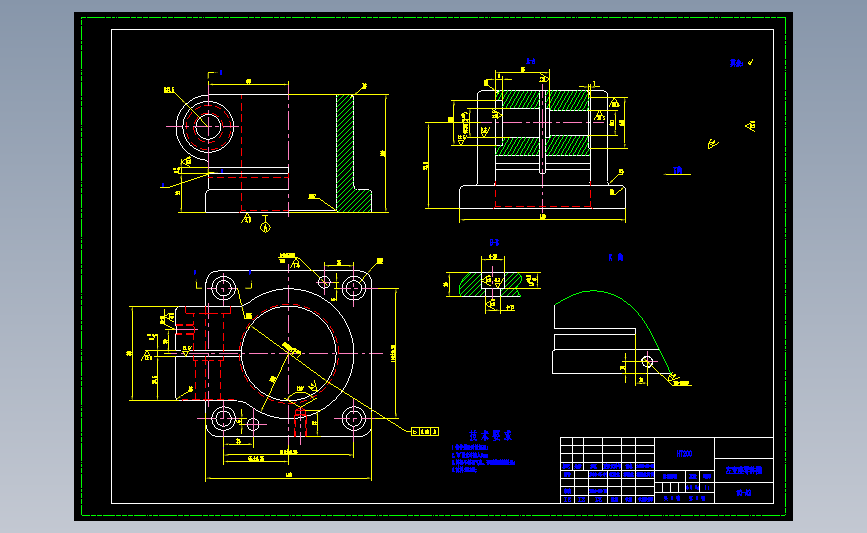
Task: Click the drawing number cell below the title
Action: pos(744,493)
